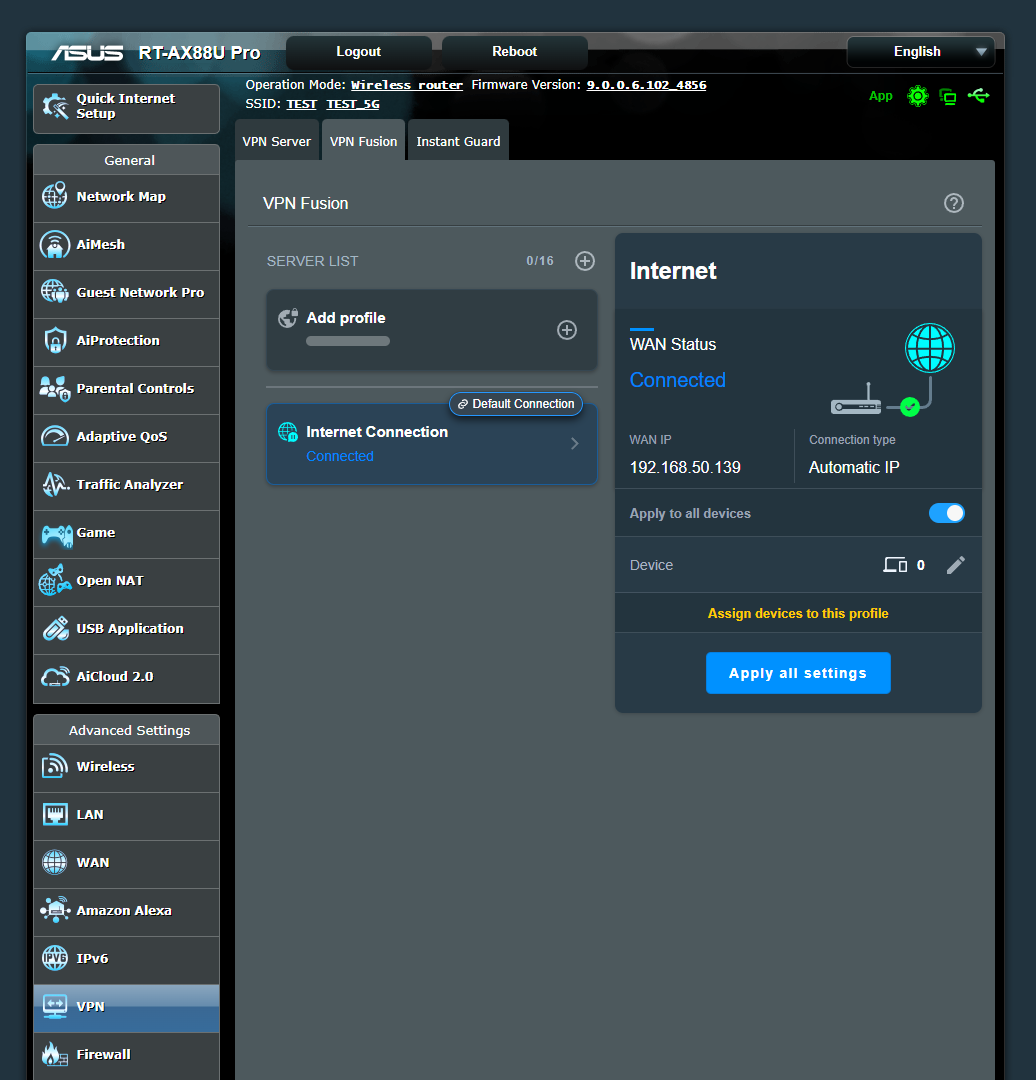The height and width of the screenshot is (1080, 1036).
Task: Open Traffic Analyzer
Action: pos(126,486)
